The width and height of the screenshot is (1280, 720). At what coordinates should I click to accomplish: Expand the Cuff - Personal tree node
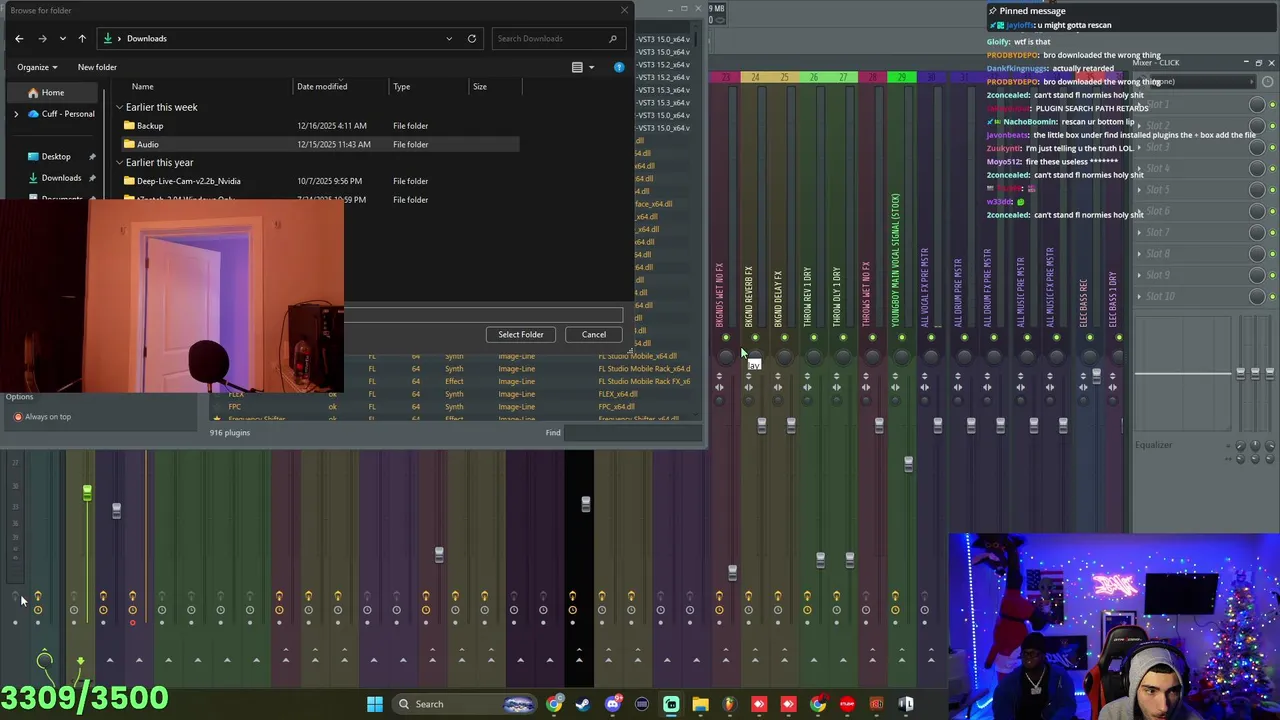click(x=15, y=114)
